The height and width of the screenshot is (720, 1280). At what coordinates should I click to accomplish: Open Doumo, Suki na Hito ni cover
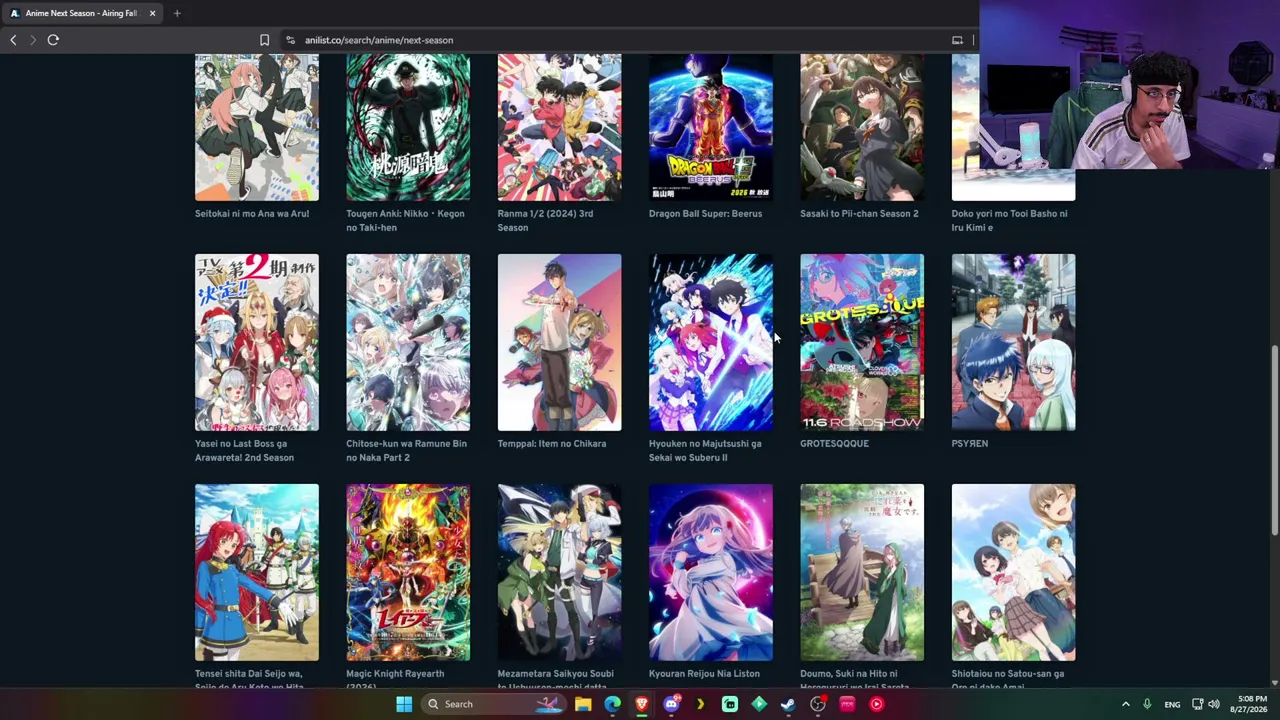coord(862,572)
